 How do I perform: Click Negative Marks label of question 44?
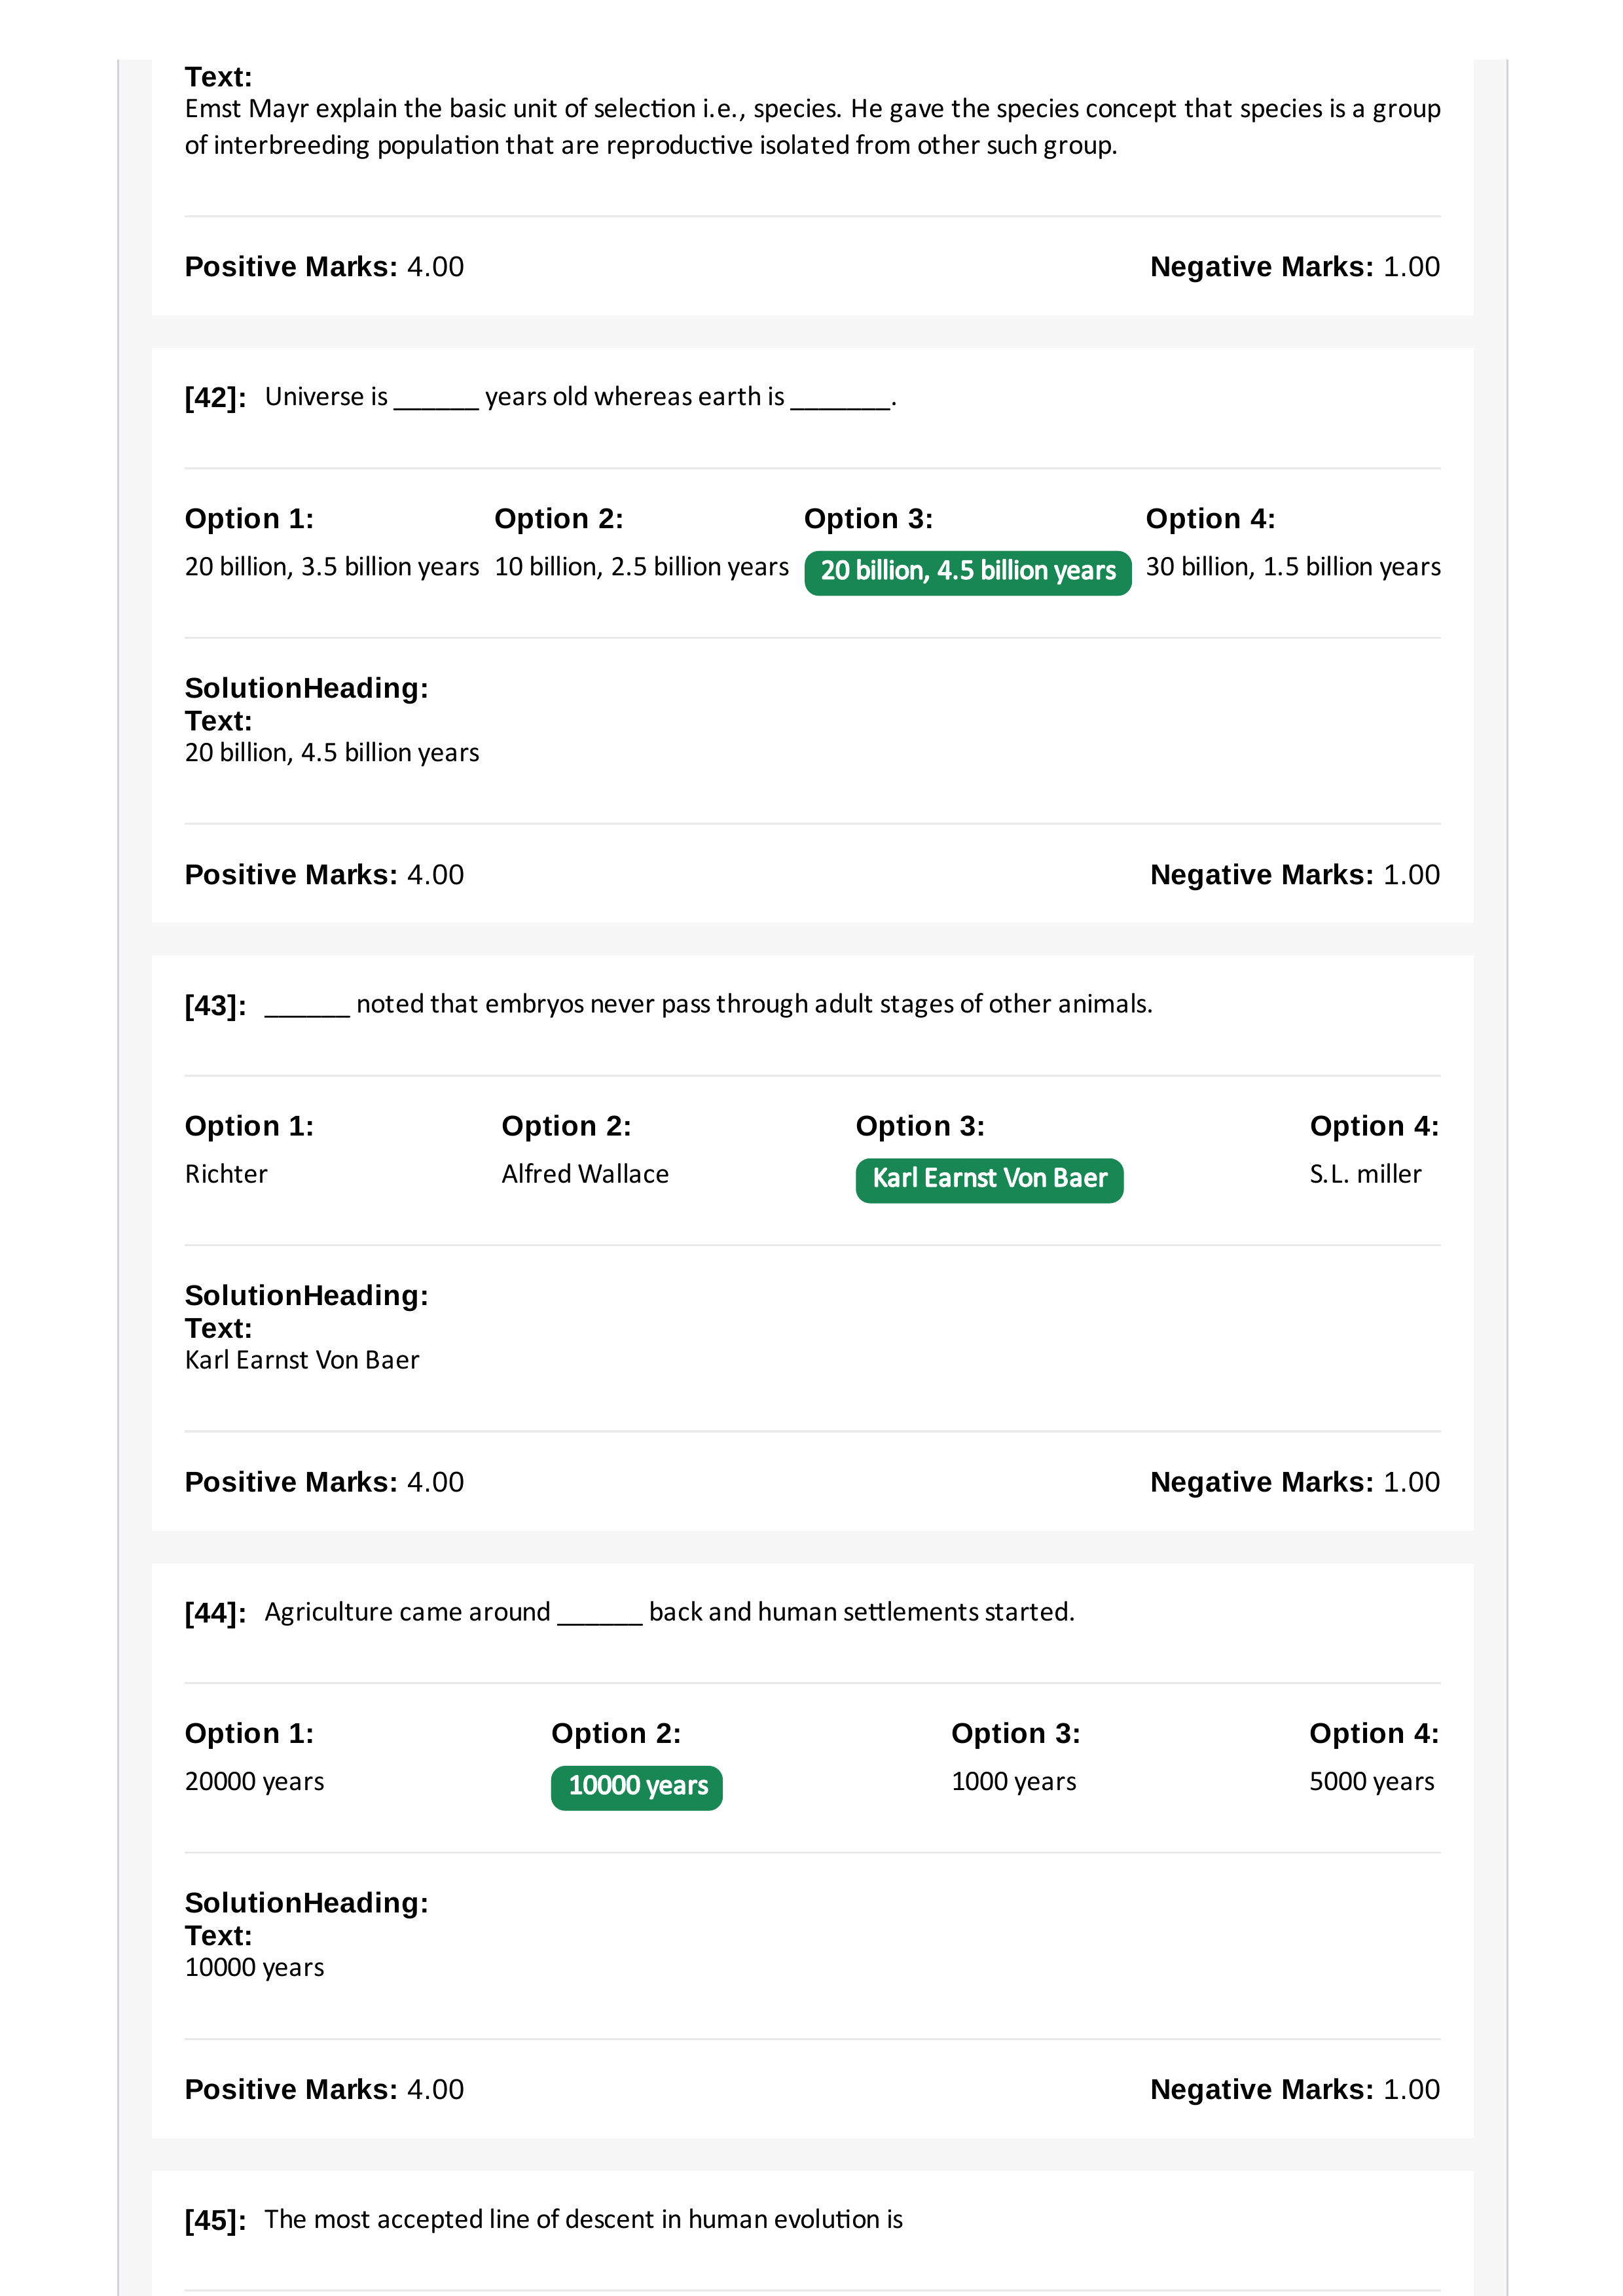click(1261, 2089)
